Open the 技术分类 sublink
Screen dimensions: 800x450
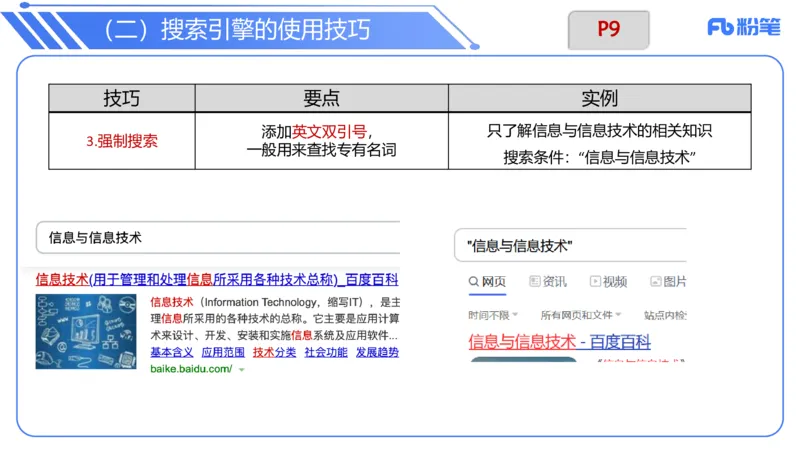pyautogui.click(x=274, y=352)
